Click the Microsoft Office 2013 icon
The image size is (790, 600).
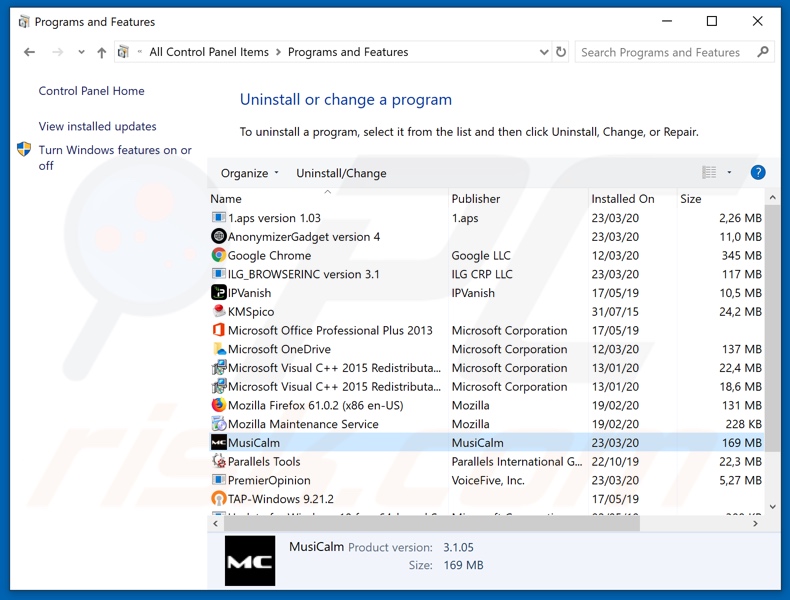[218, 330]
